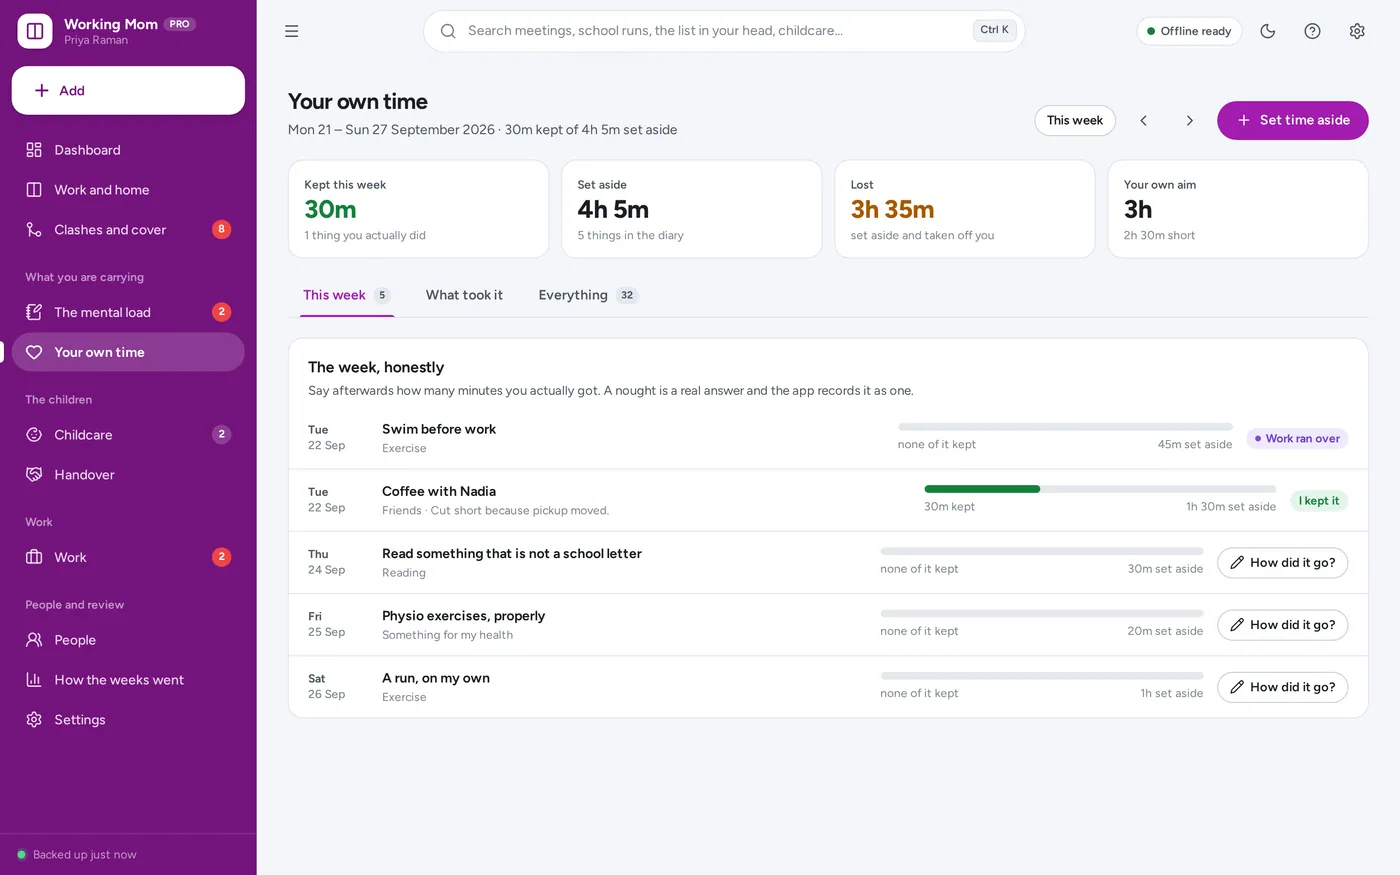The image size is (1400, 875).
Task: Switch to the What took it tab
Action: coord(464,295)
